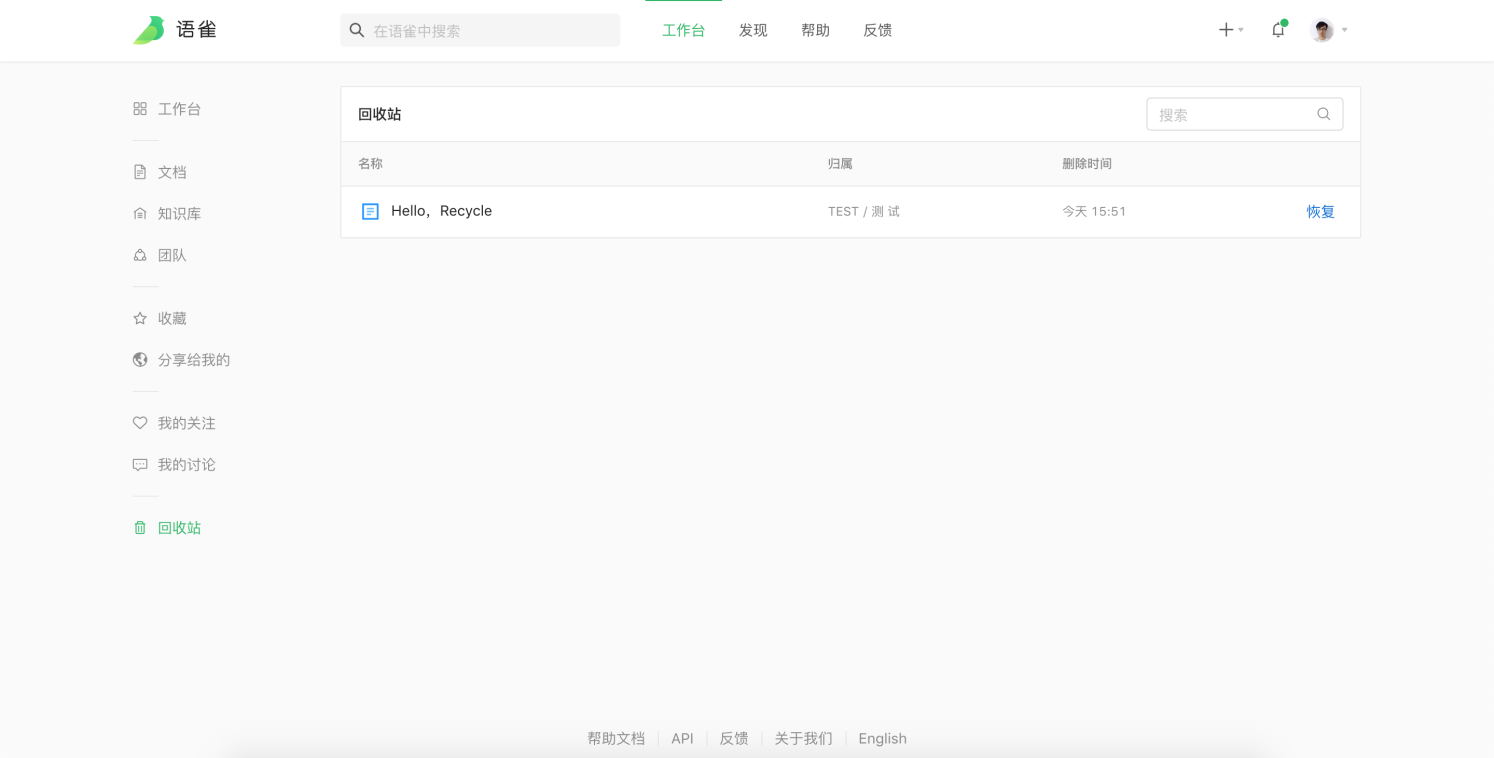Switch language via English footer link

pos(882,739)
